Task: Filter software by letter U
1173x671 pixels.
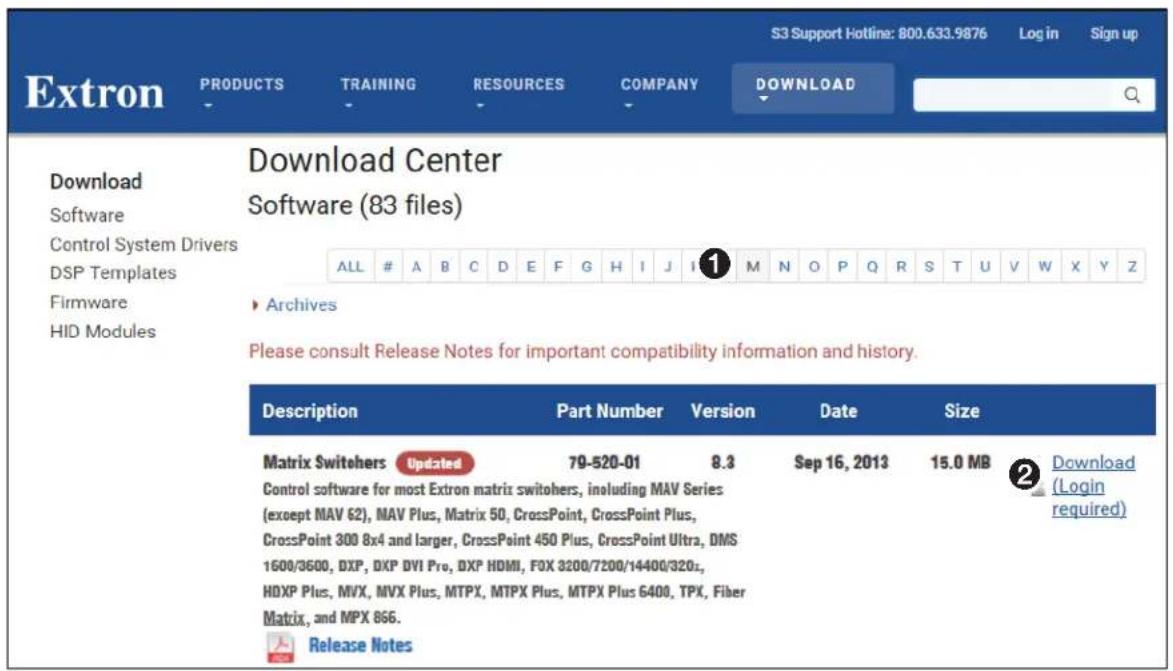Action: 984,266
